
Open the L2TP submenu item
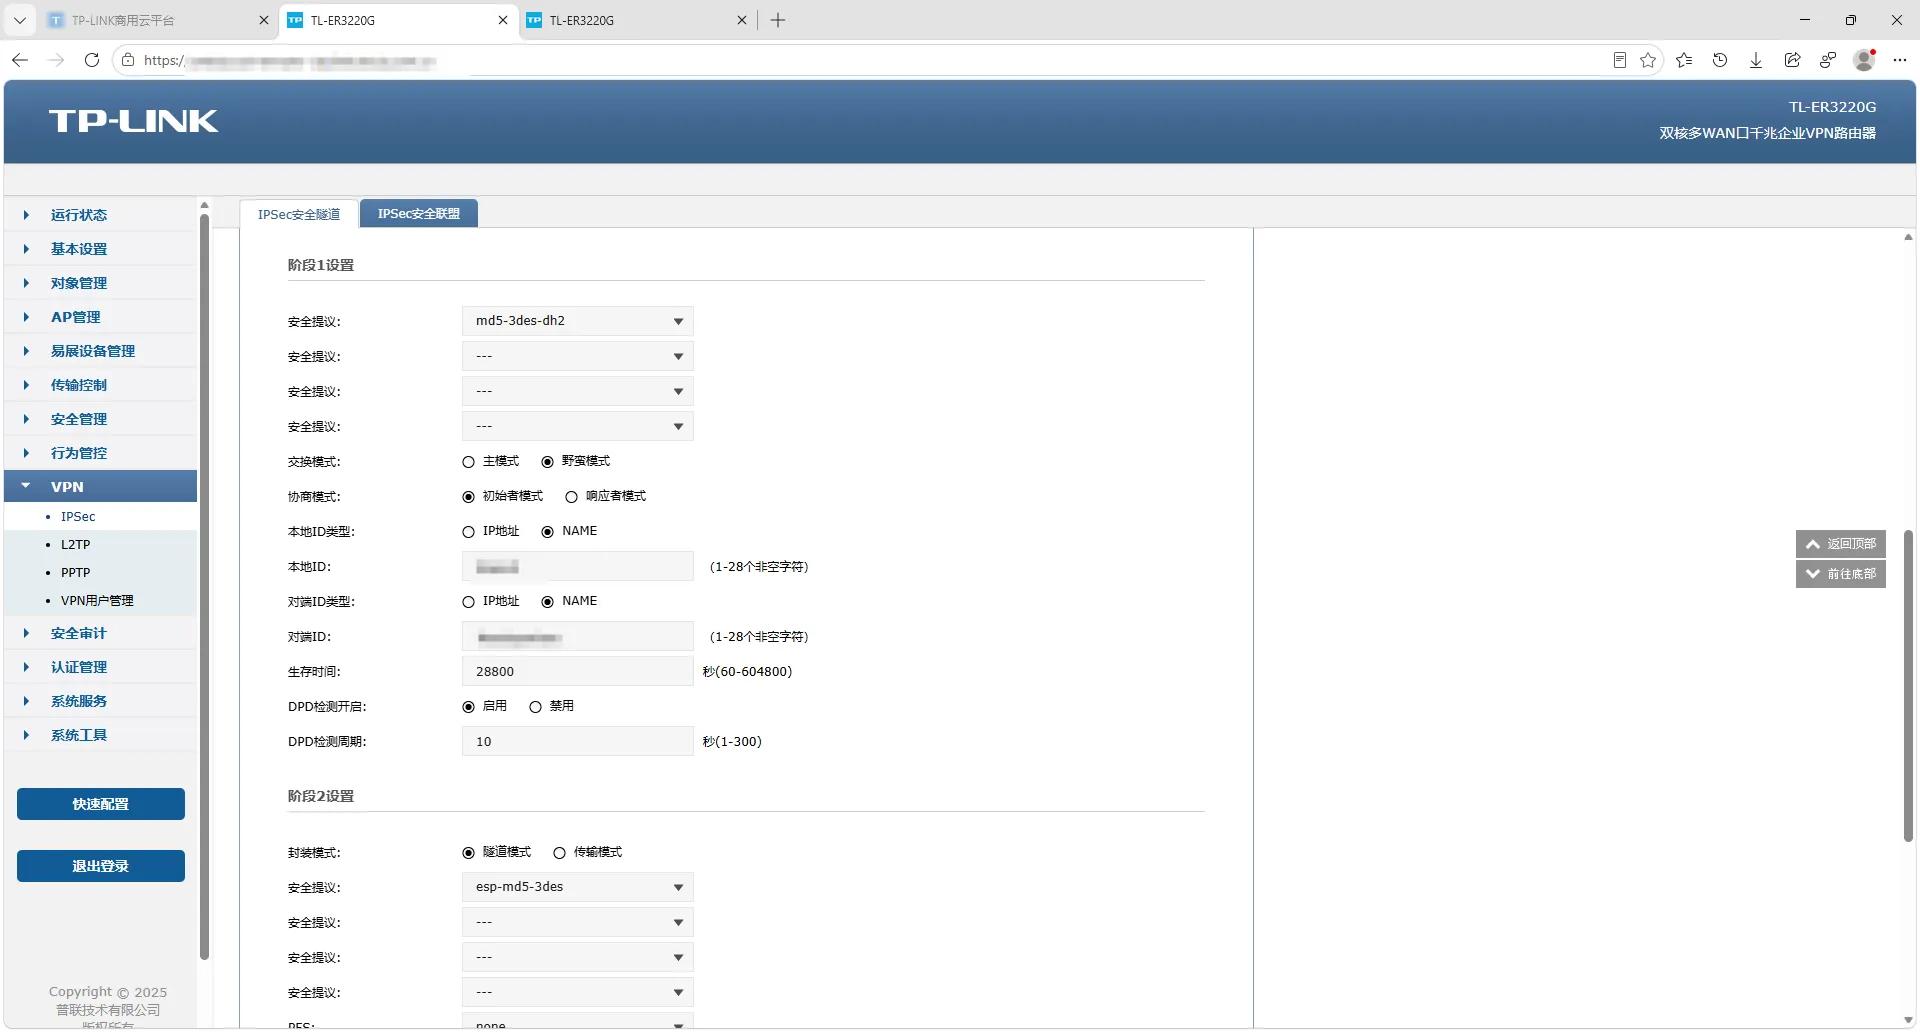(75, 545)
